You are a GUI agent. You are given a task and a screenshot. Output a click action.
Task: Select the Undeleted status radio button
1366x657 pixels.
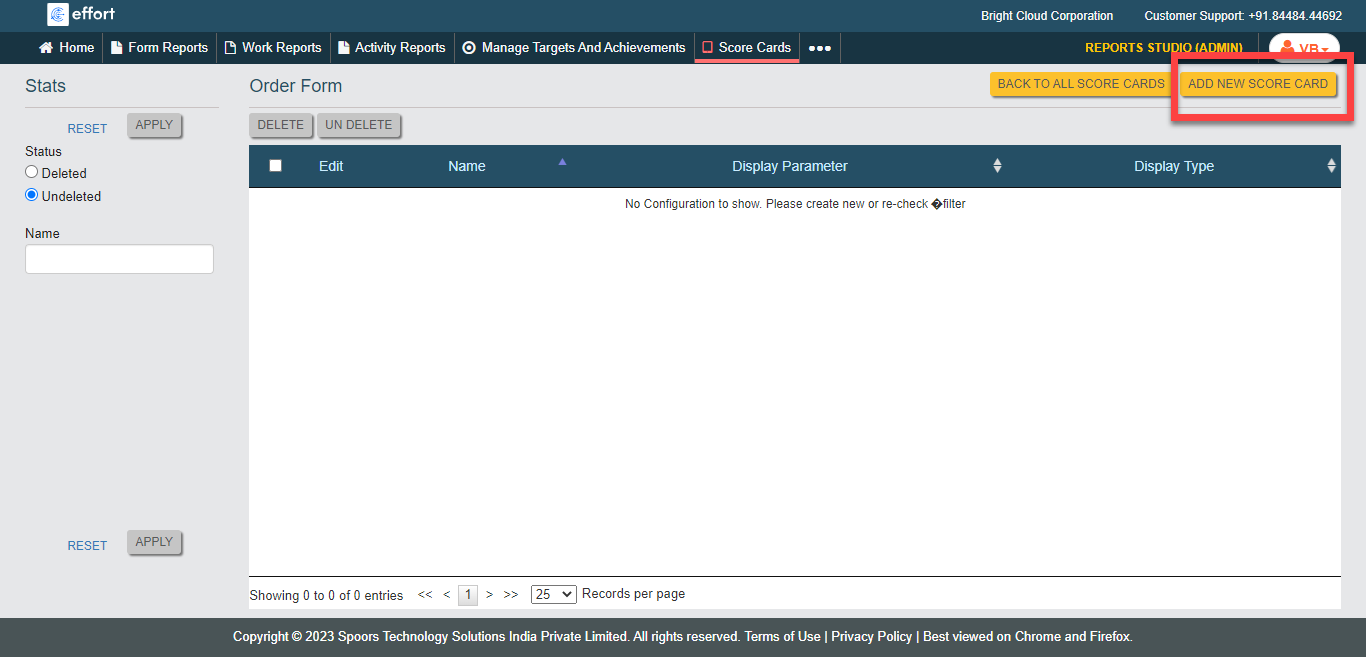coord(32,195)
